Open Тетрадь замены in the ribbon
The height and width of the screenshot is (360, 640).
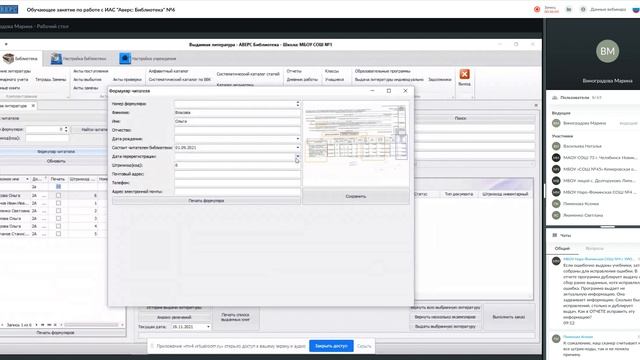[x=51, y=80]
